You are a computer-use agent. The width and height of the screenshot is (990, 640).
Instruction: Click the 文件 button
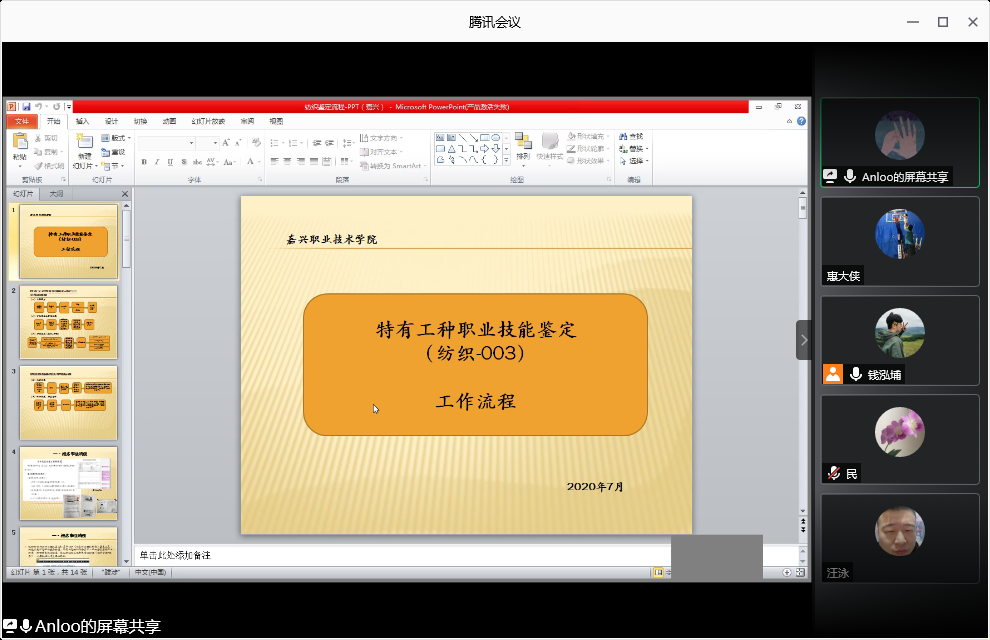22,120
